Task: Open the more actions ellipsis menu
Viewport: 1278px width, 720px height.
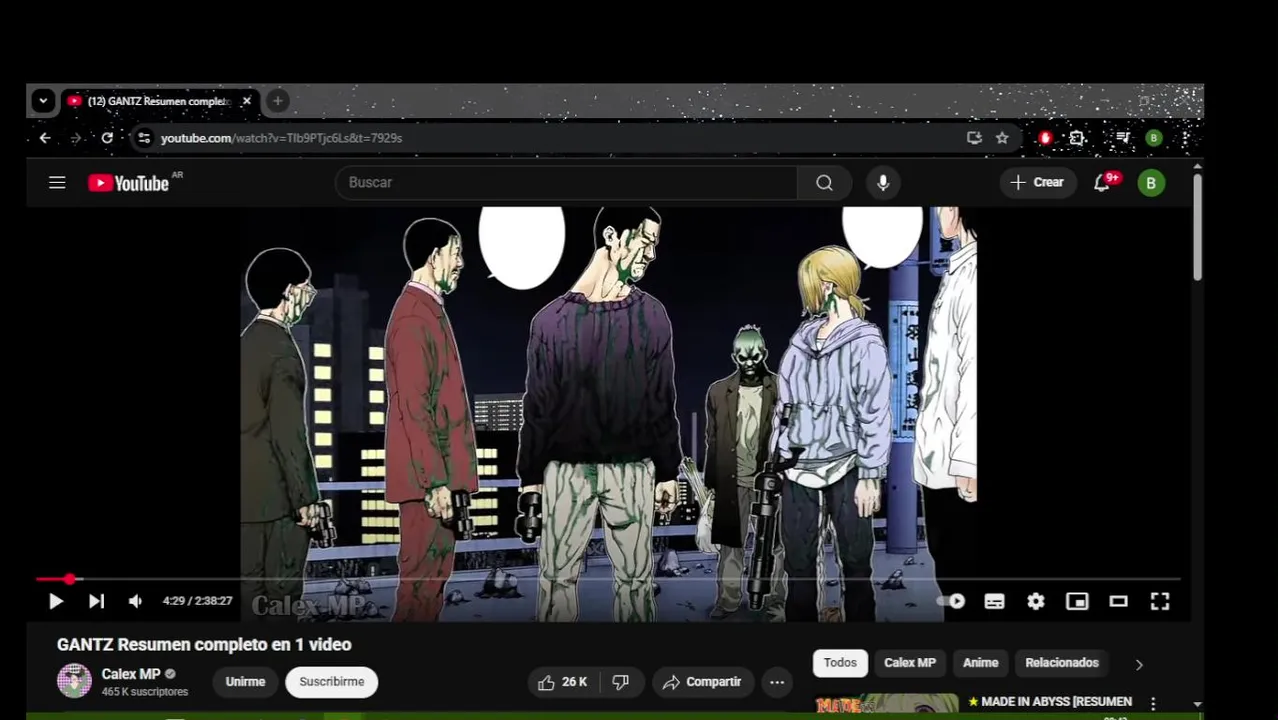Action: pos(777,682)
